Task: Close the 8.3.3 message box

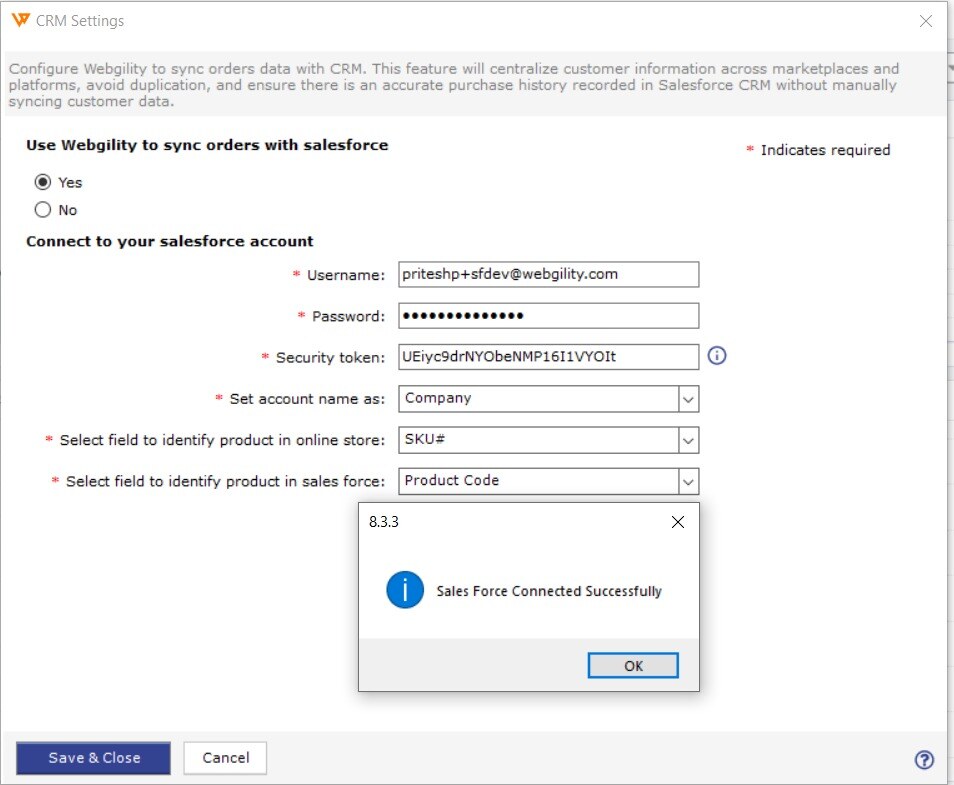Action: tap(678, 522)
